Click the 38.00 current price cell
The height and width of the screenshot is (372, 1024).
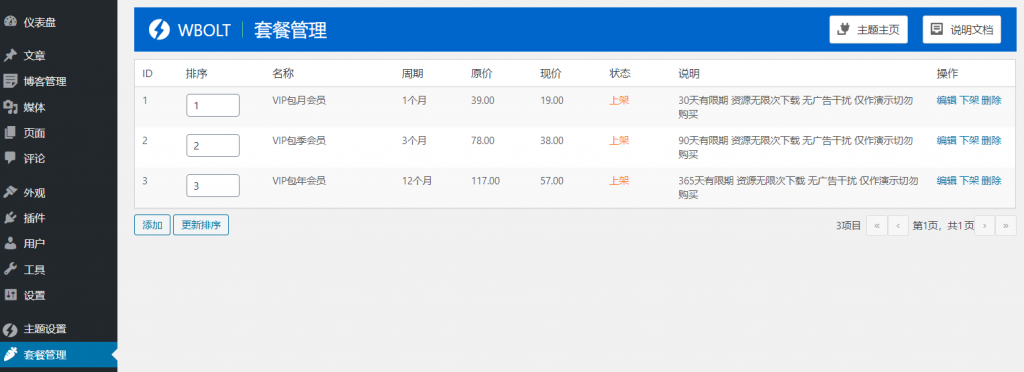(552, 140)
